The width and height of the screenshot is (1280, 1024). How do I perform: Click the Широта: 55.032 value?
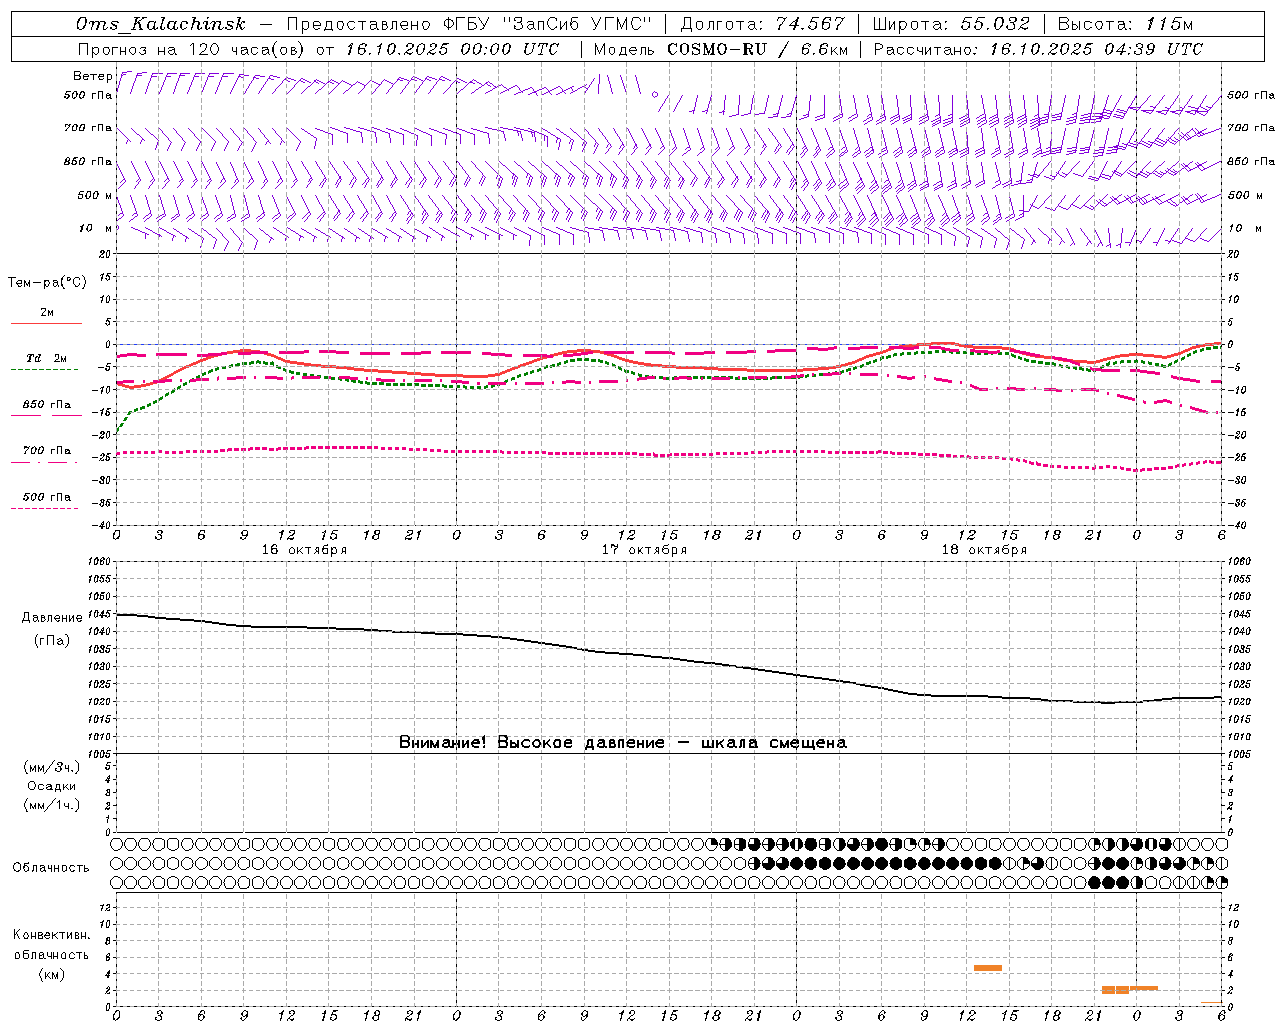[x=951, y=24]
